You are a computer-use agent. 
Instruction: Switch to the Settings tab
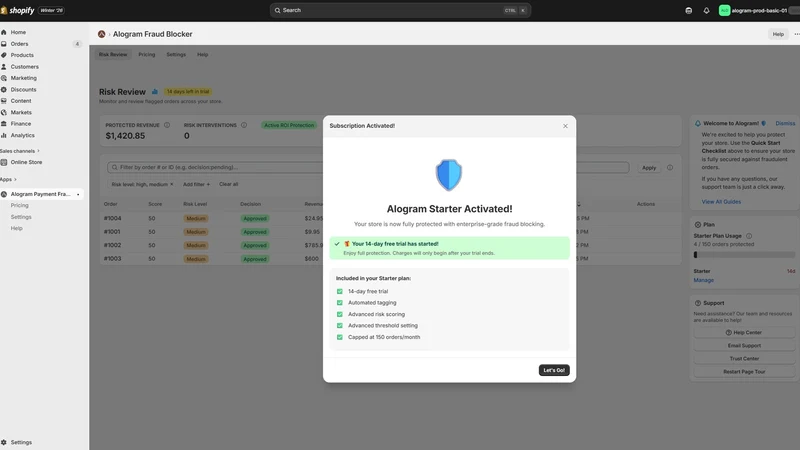coord(176,55)
